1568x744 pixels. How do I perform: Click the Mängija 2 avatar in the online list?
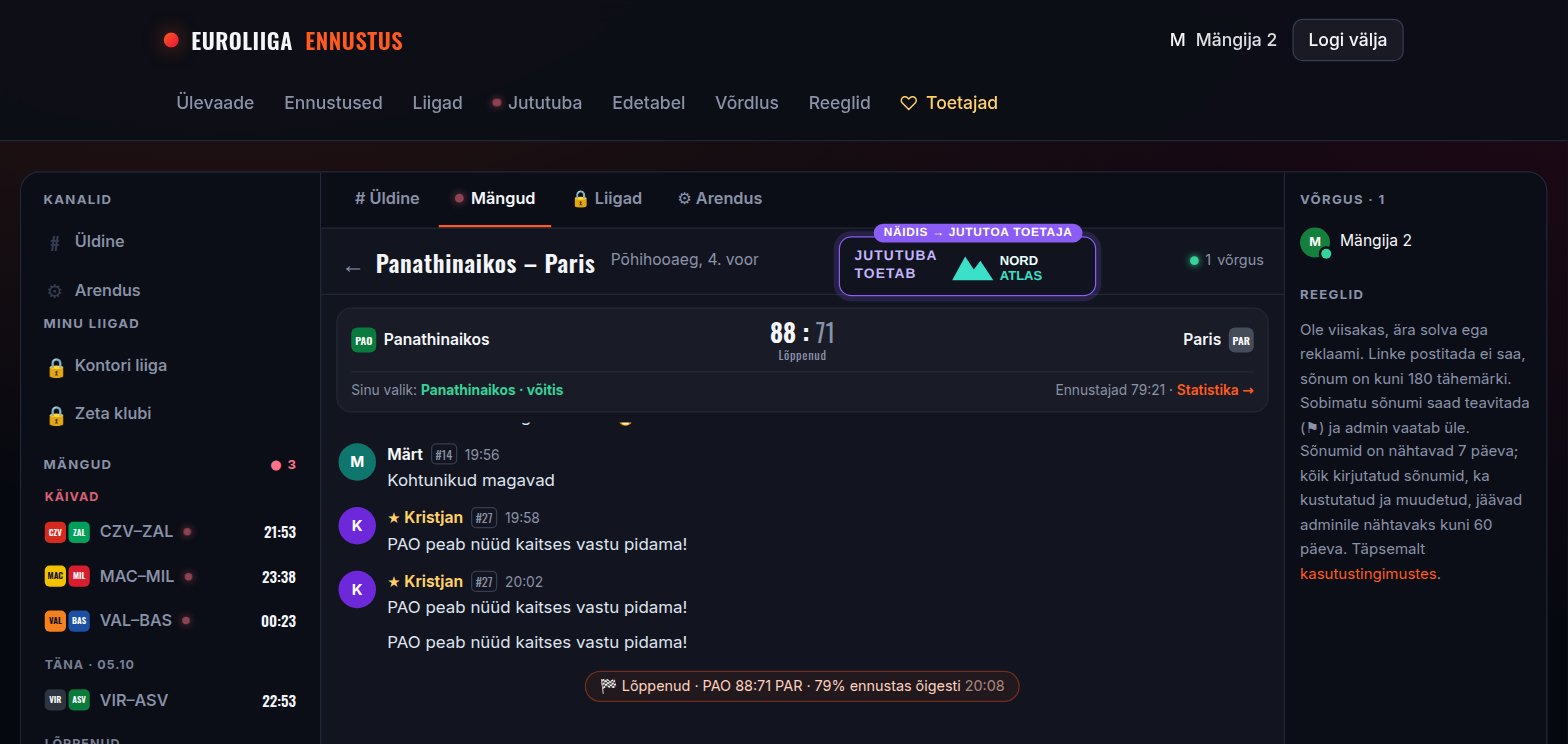[1315, 242]
